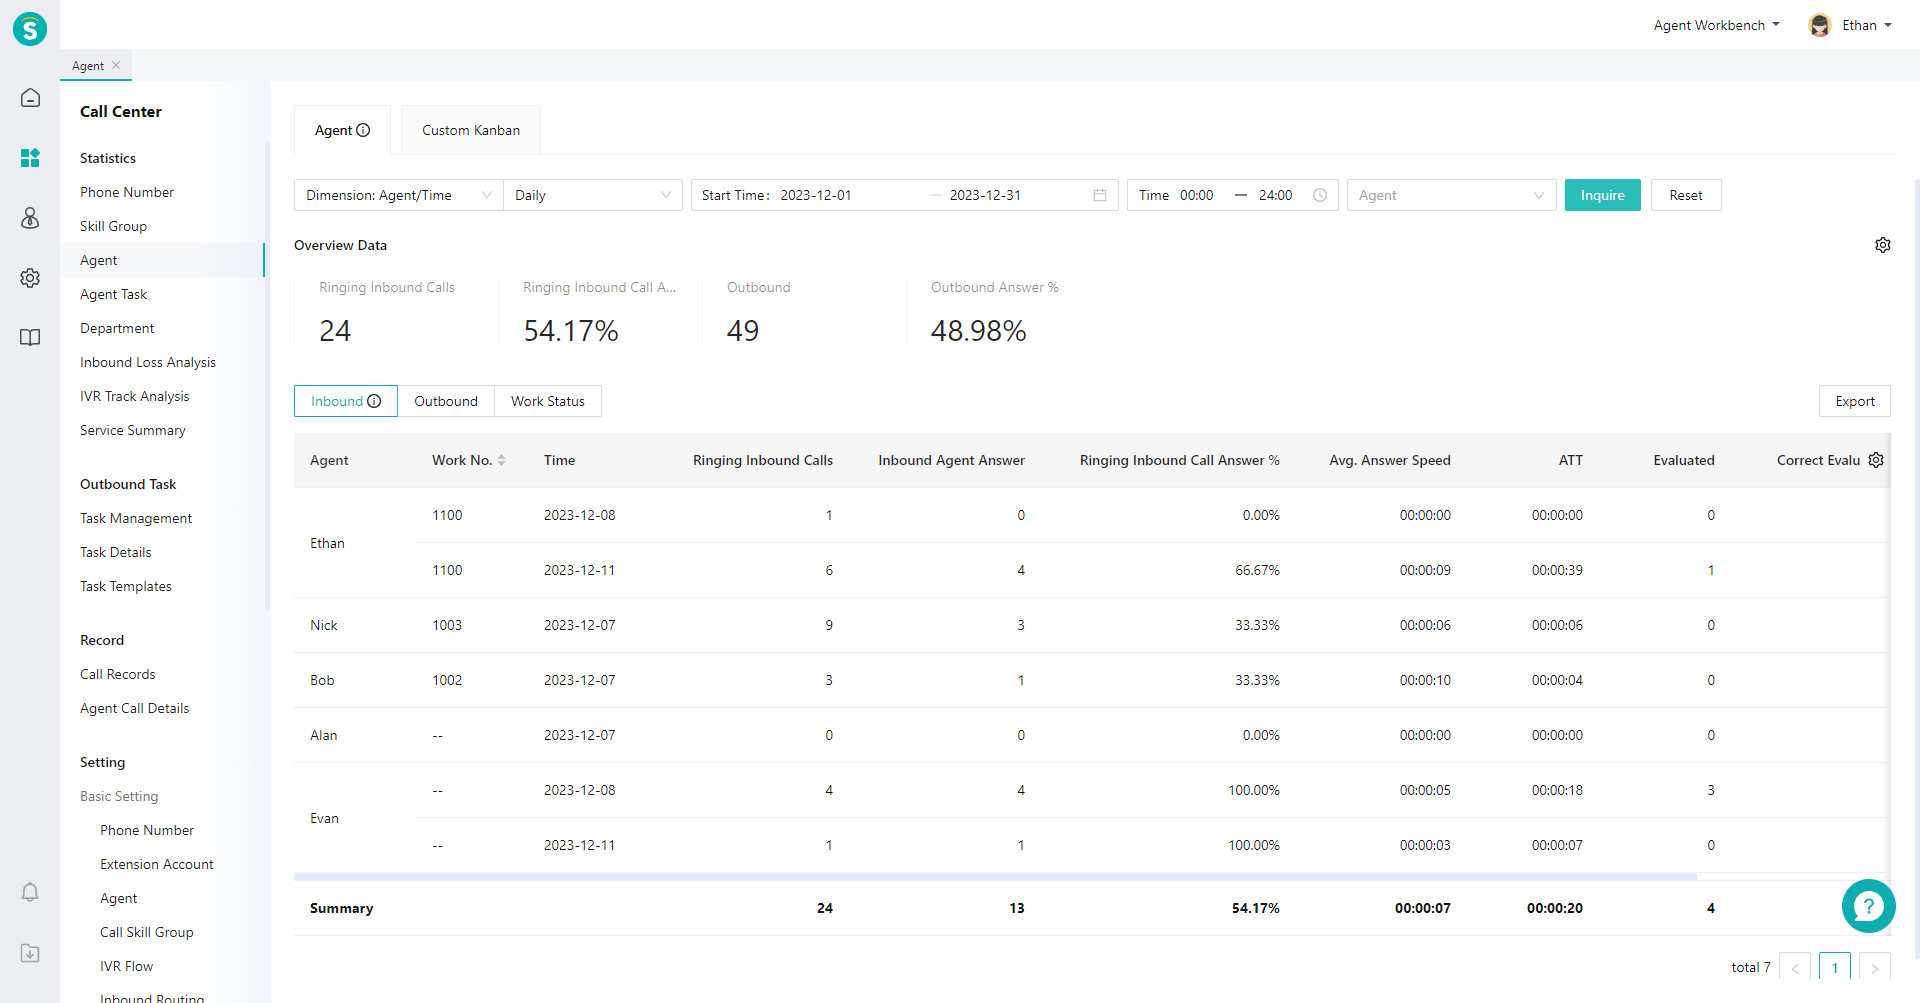Open Agent Call Details
The width and height of the screenshot is (1920, 1003).
point(134,708)
